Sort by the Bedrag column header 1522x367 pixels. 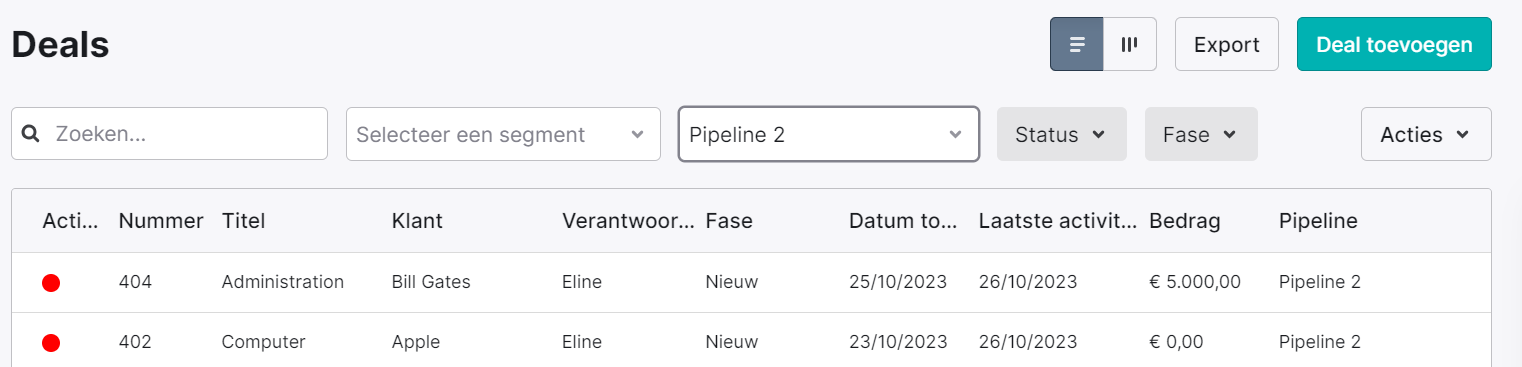[x=1185, y=221]
